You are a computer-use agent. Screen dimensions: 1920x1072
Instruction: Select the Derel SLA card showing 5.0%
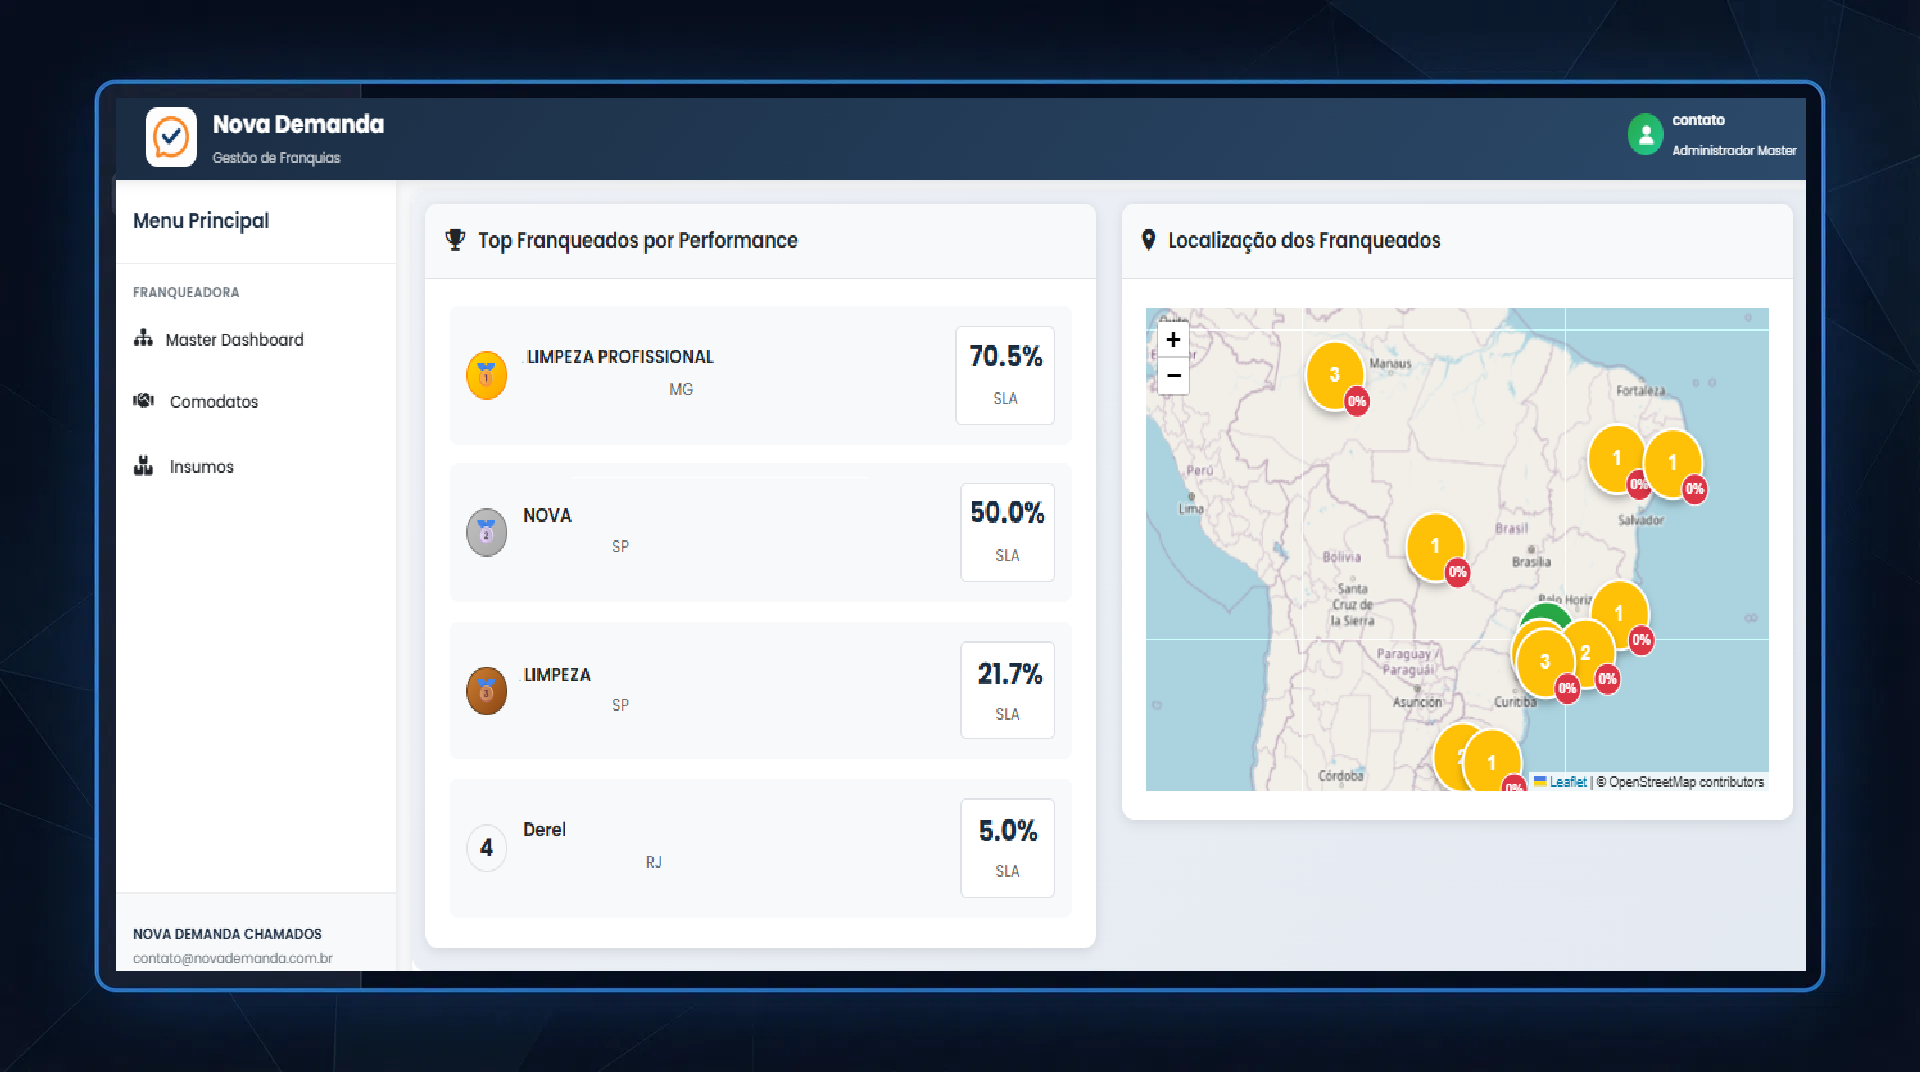pos(1007,847)
